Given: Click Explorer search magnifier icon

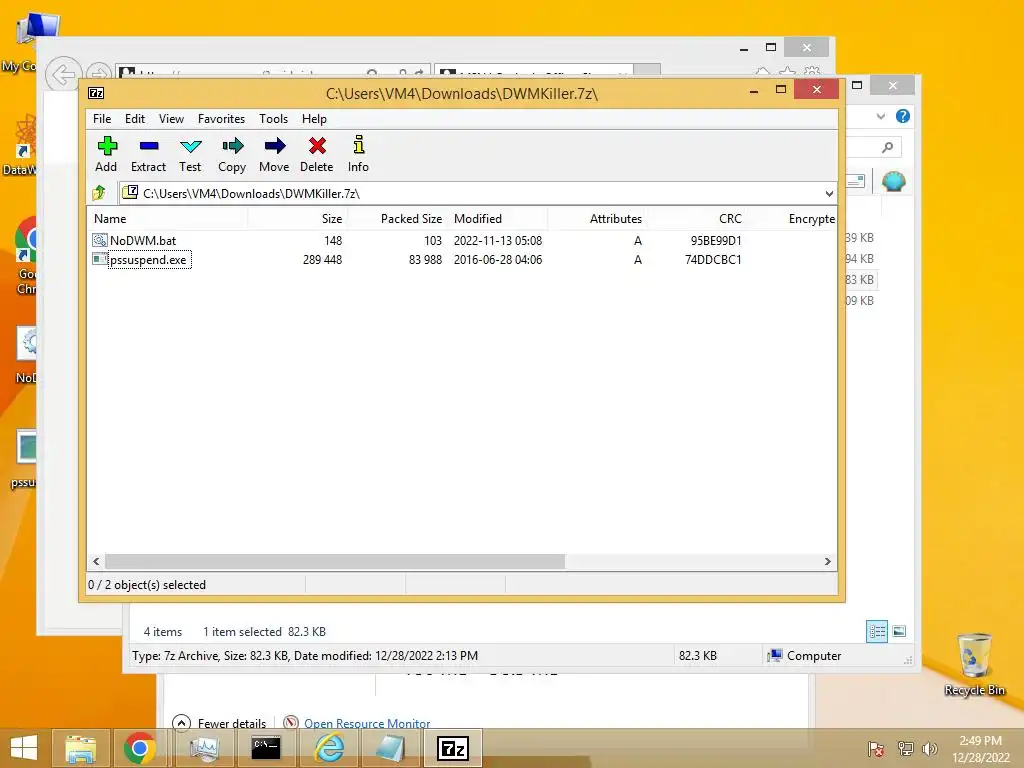Looking at the screenshot, I should click(887, 147).
